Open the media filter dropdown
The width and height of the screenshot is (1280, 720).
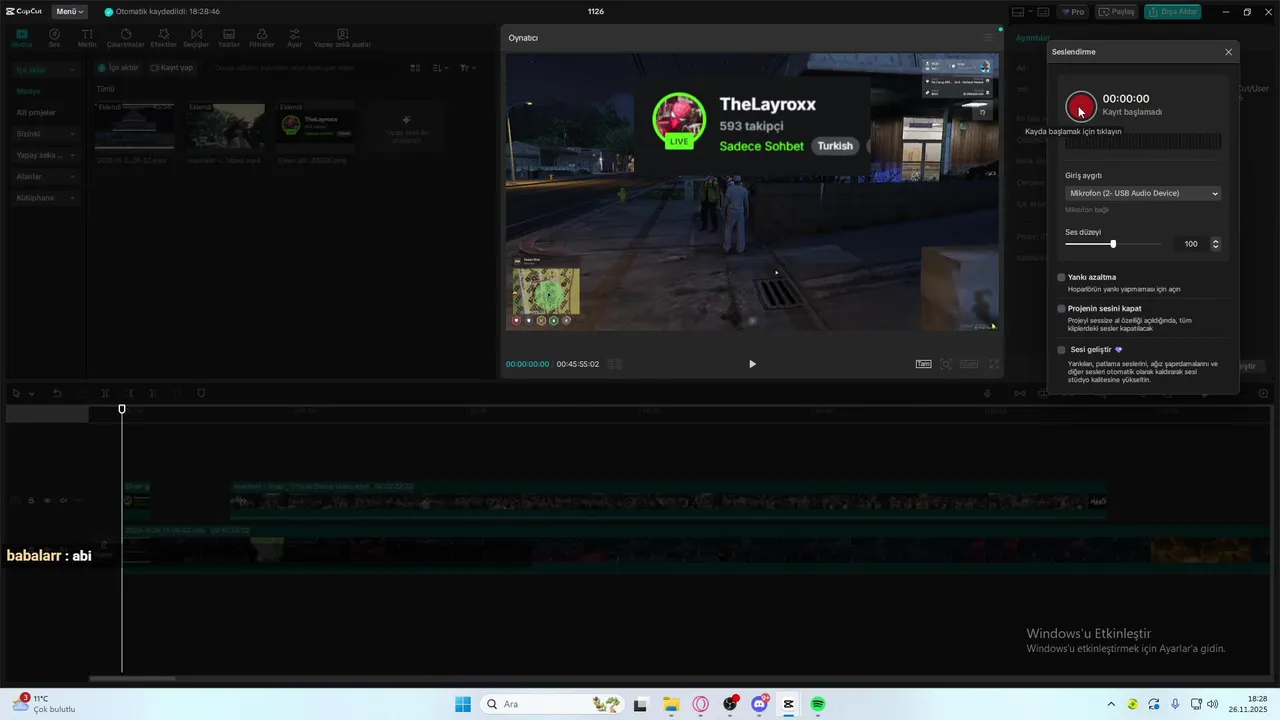click(x=468, y=68)
